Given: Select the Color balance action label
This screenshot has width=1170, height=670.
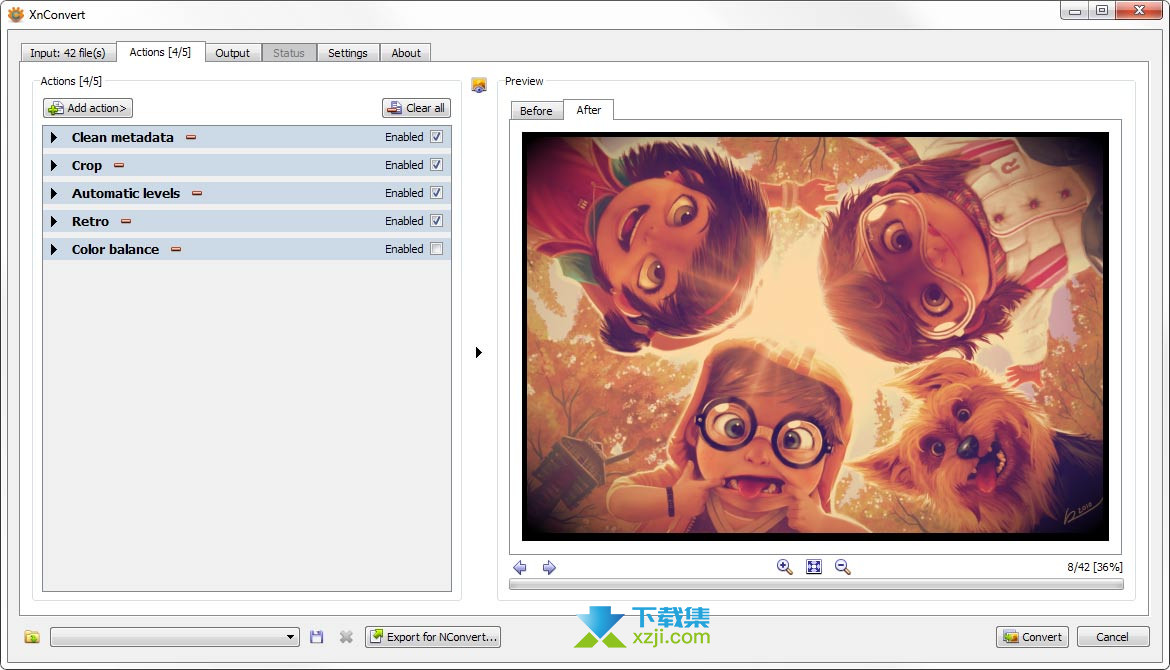Looking at the screenshot, I should coord(116,249).
